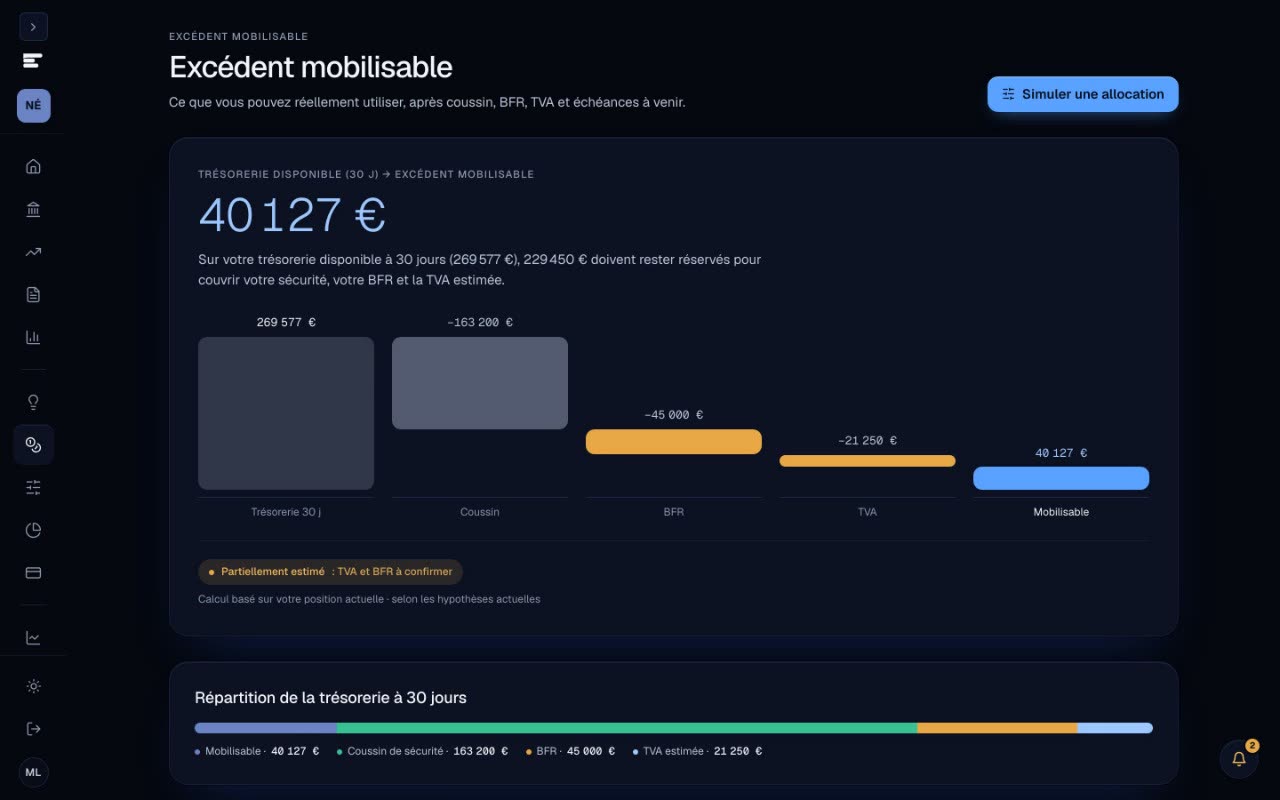Click the large 40 127 € headline amount
Image resolution: width=1280 pixels, height=800 pixels.
292,215
